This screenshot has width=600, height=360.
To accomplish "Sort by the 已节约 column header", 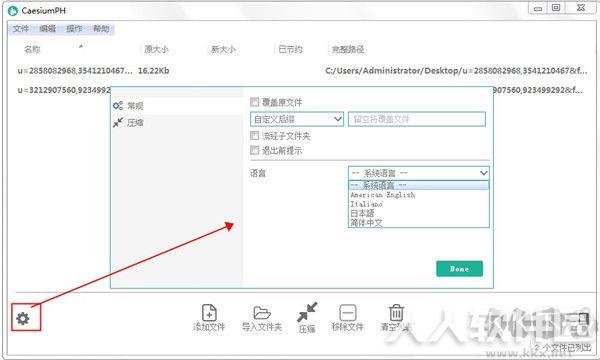I will (x=290, y=49).
